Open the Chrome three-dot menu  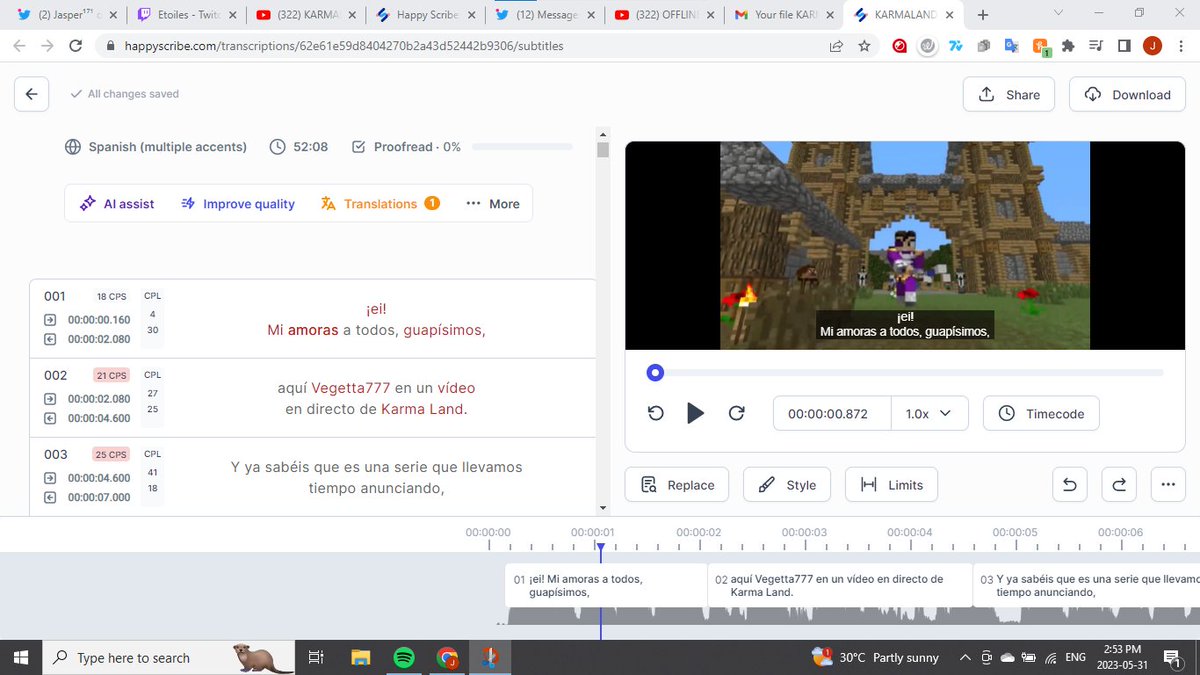tap(1181, 46)
